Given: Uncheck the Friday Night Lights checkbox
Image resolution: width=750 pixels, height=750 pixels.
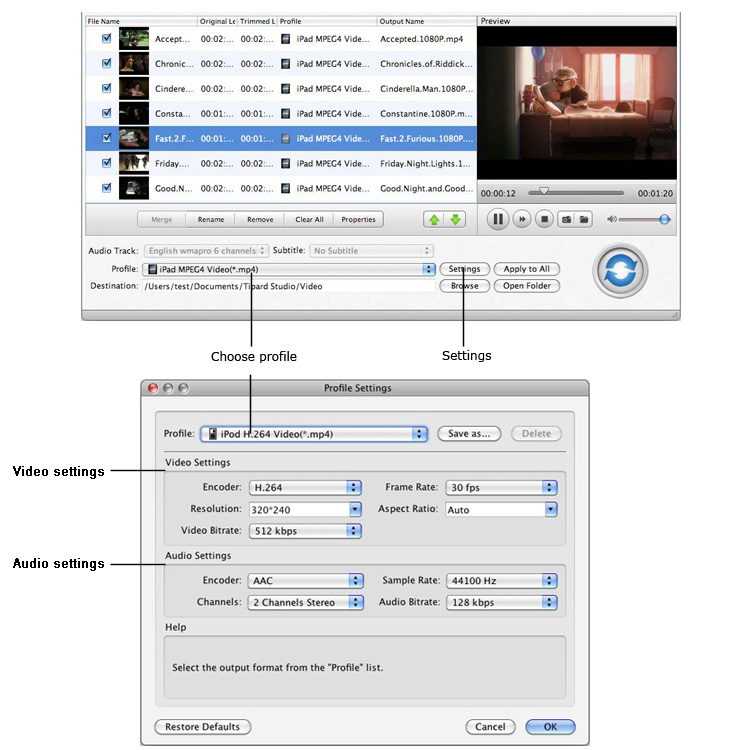Looking at the screenshot, I should (107, 163).
